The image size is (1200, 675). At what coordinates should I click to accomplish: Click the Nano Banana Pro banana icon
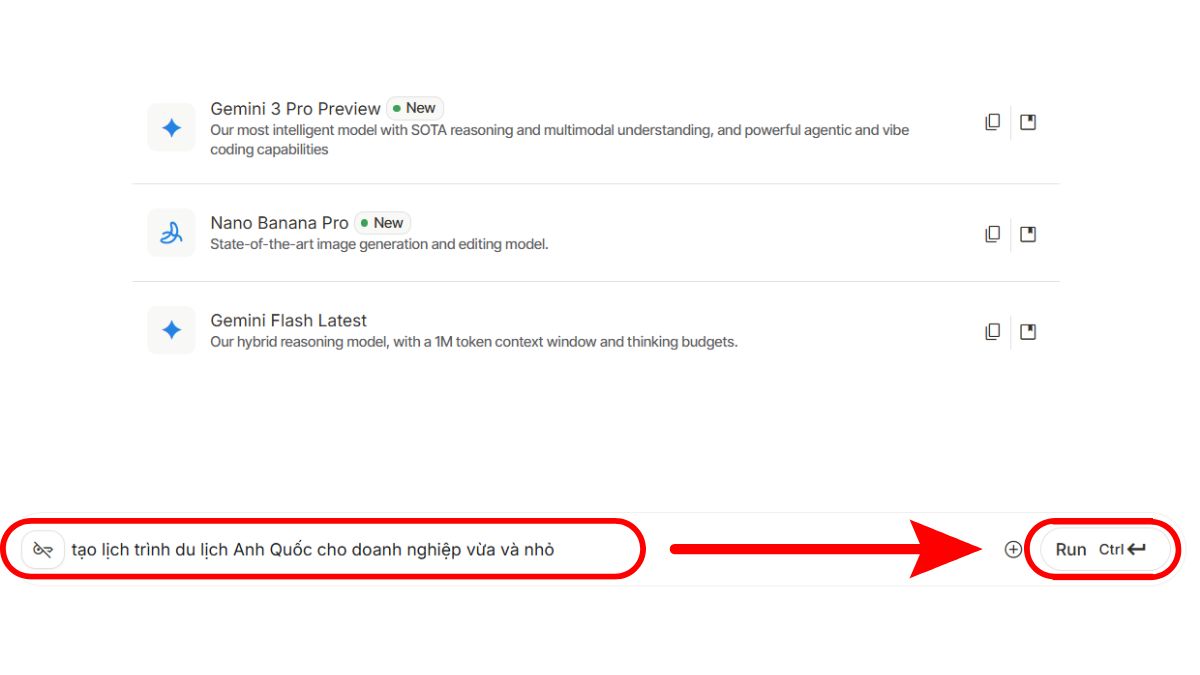pos(171,233)
